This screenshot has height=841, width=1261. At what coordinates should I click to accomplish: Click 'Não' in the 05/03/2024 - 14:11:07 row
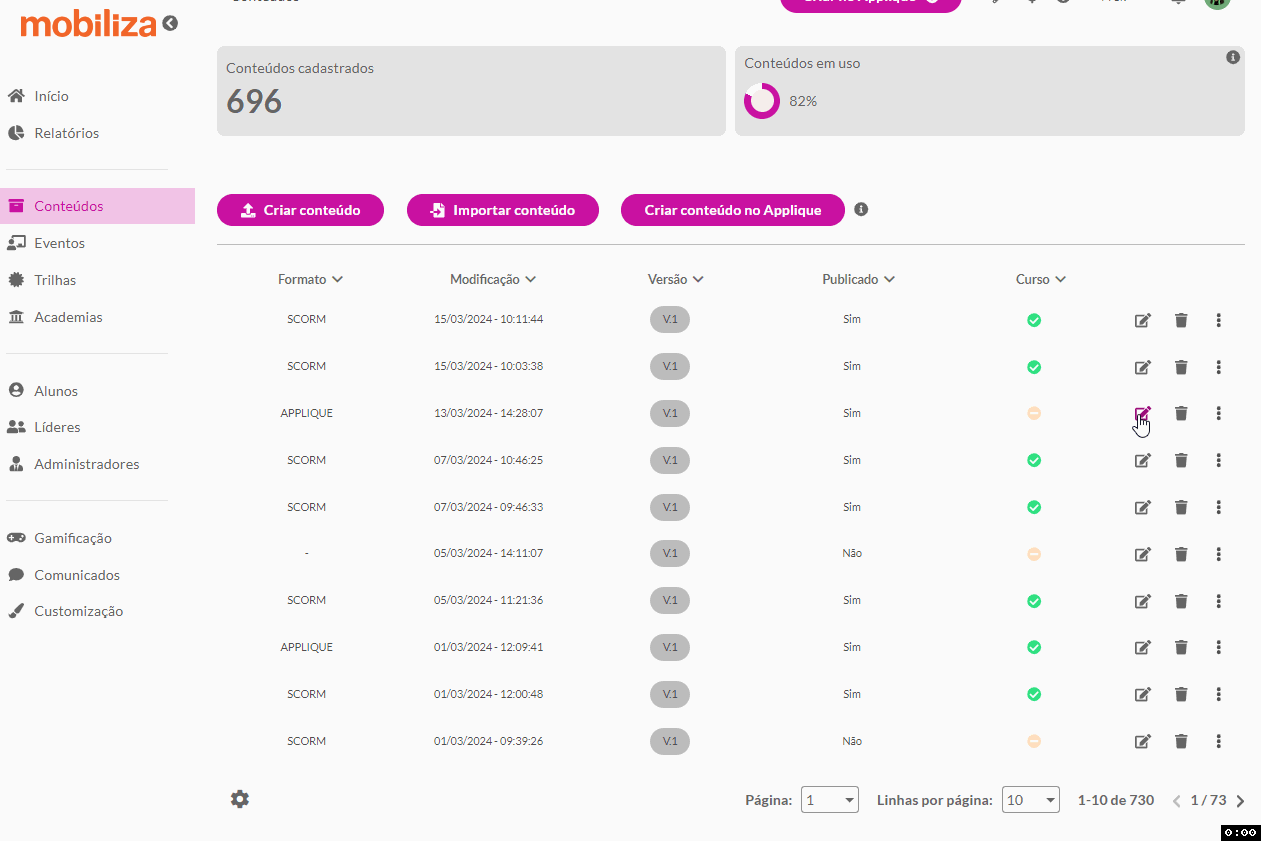pyautogui.click(x=852, y=553)
